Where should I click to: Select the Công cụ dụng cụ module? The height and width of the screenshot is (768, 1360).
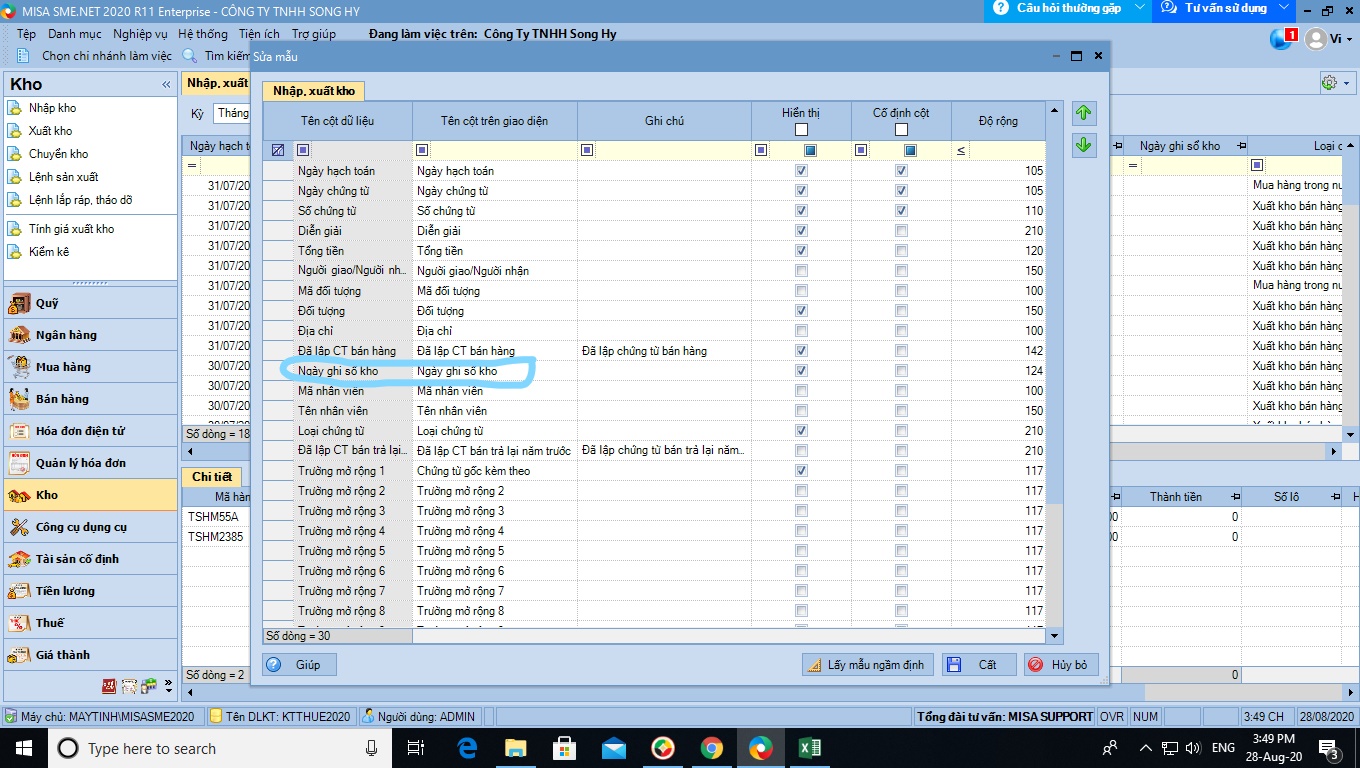pyautogui.click(x=81, y=527)
